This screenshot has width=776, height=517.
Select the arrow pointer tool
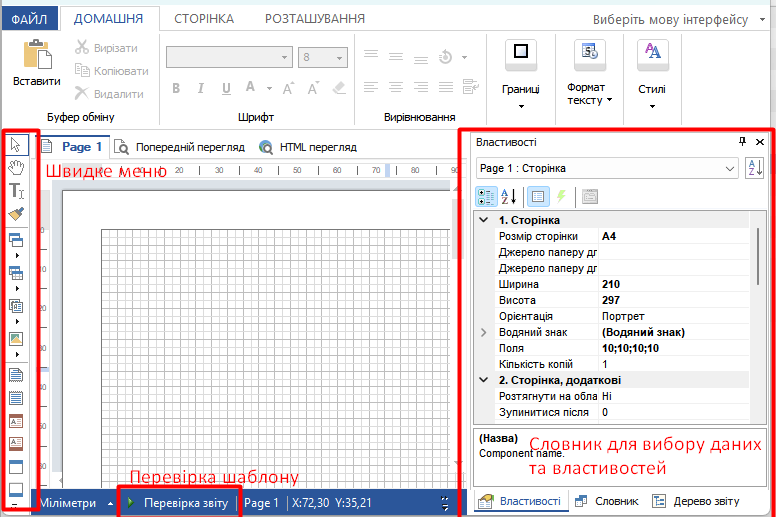click(x=16, y=146)
